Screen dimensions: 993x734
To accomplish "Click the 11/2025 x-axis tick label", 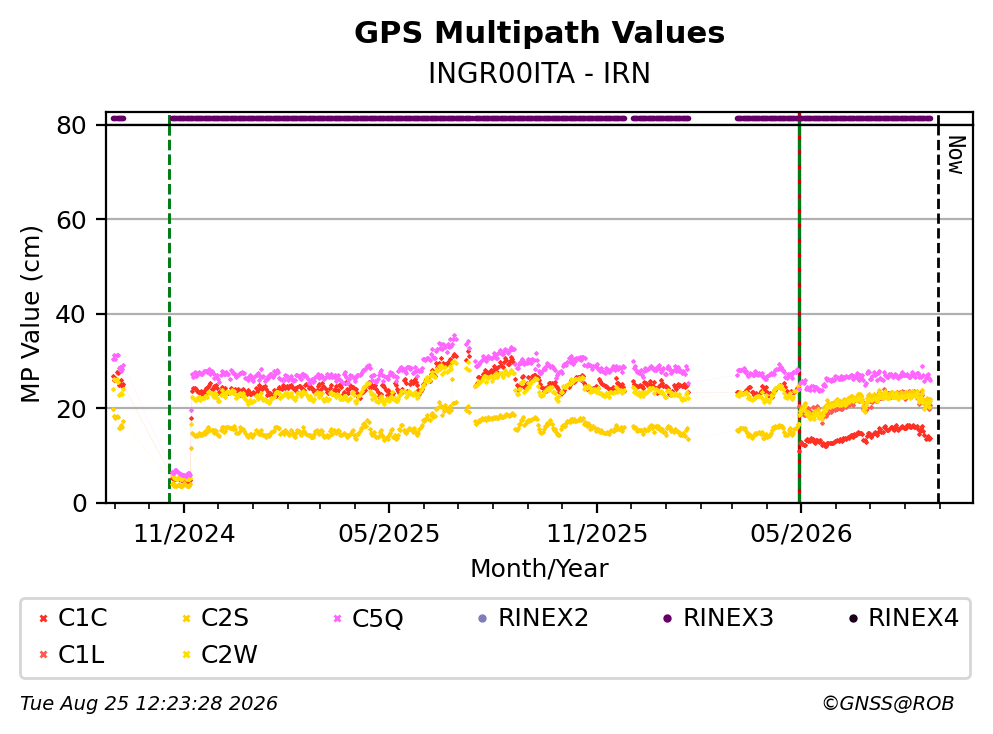I will tap(597, 534).
